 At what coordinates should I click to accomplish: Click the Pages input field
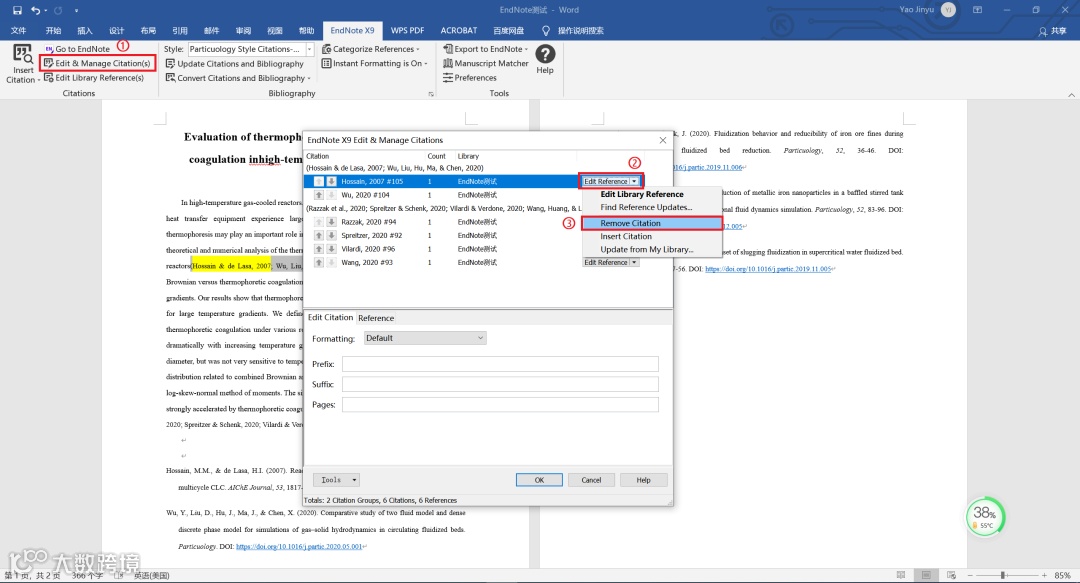coord(500,405)
